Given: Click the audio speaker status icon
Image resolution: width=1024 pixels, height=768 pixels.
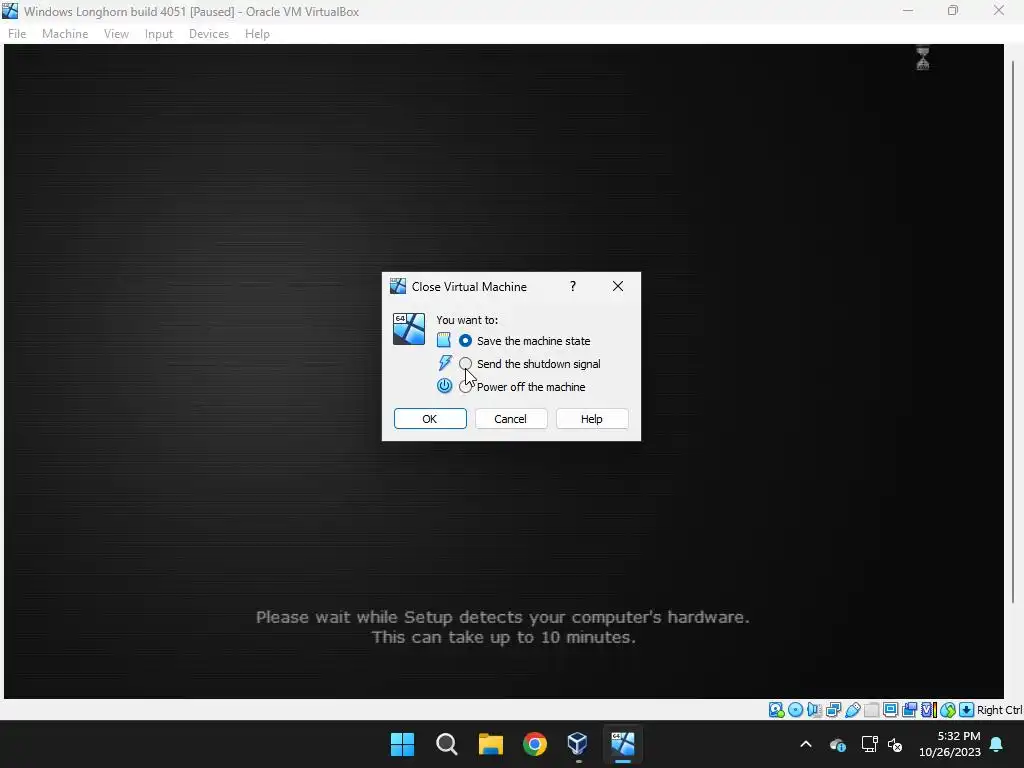Looking at the screenshot, I should point(814,710).
